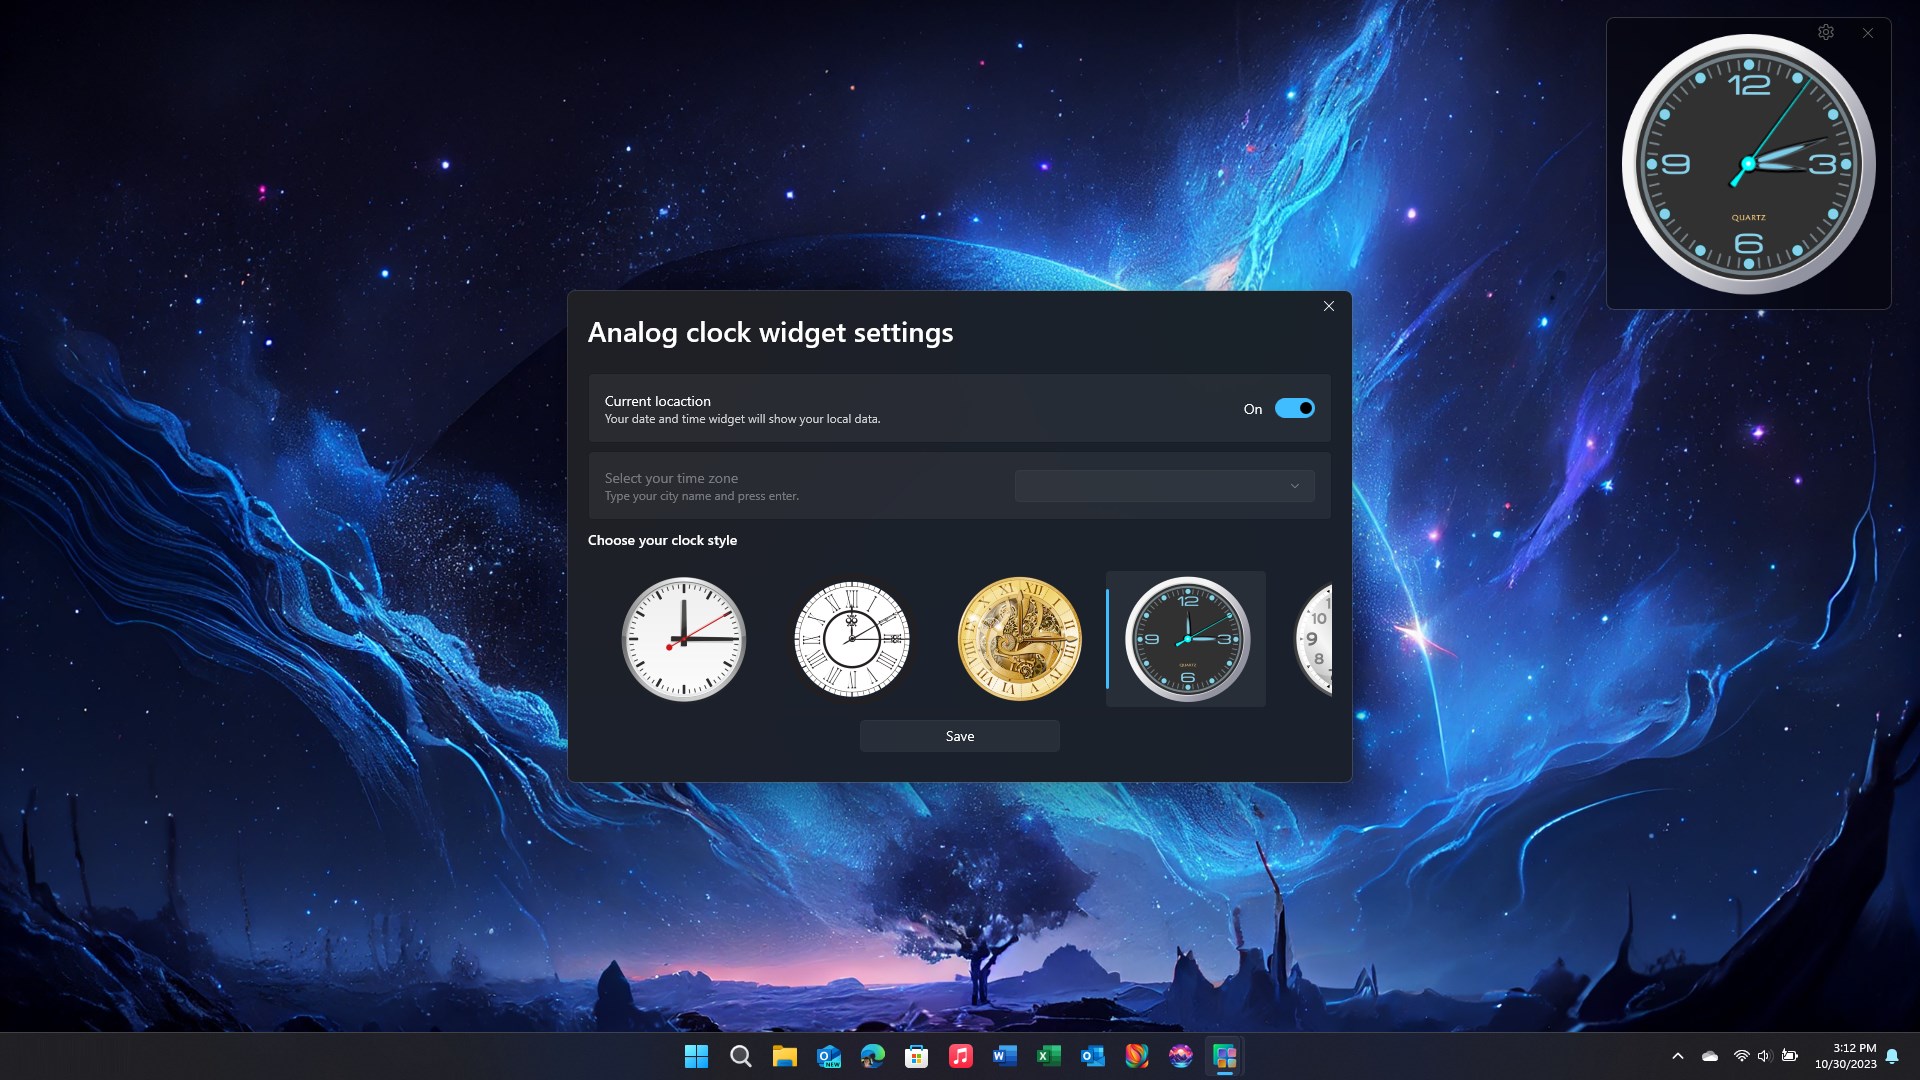Open the Microsoft Store

(916, 1056)
